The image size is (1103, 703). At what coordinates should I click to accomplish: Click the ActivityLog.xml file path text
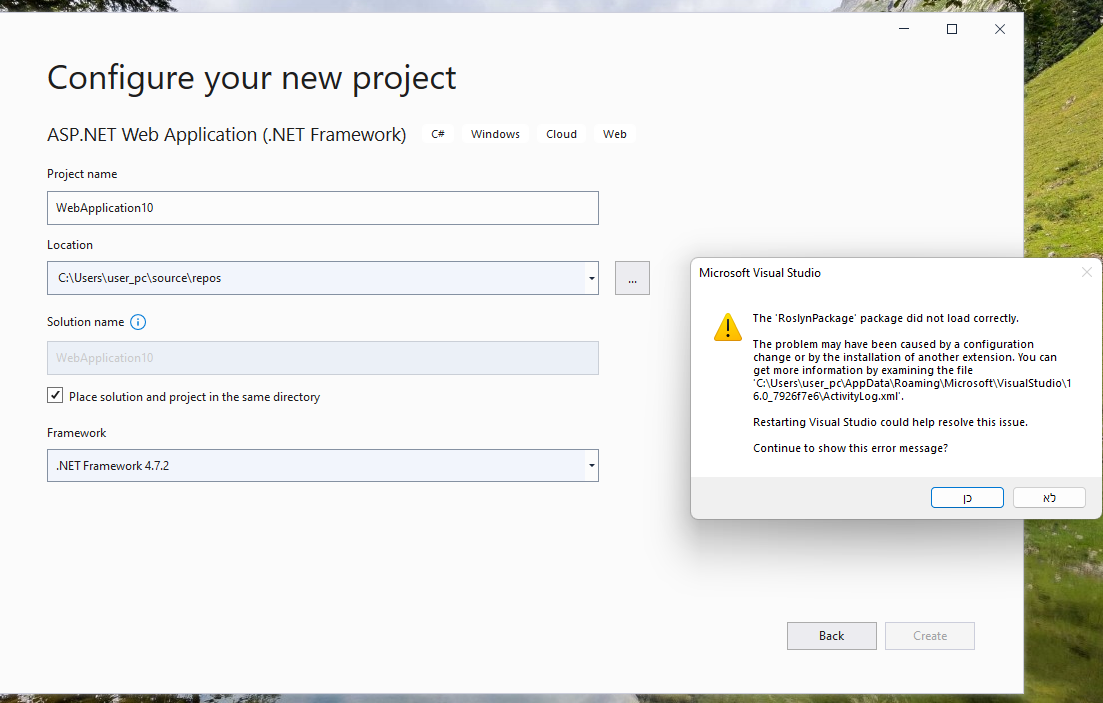pos(912,390)
